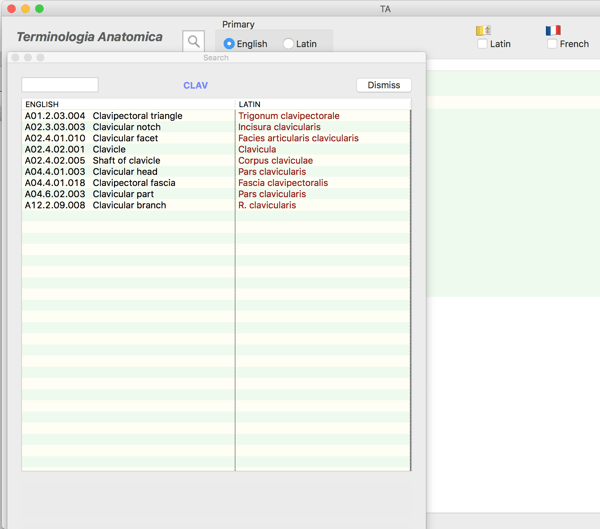Click the French flag icon
The image size is (600, 529).
(553, 31)
